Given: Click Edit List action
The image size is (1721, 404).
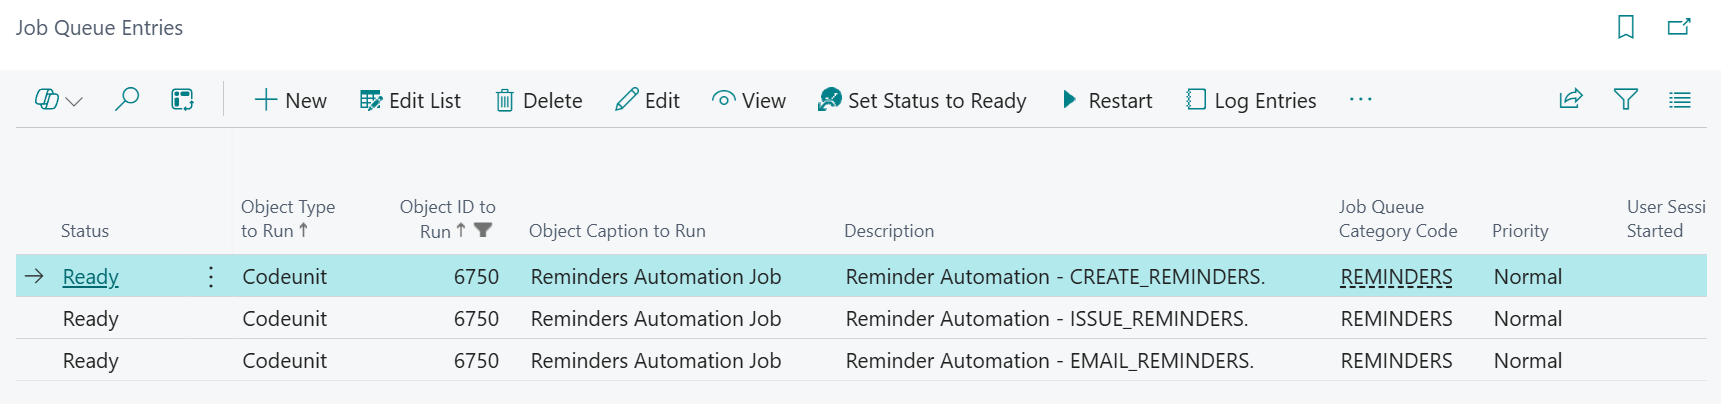Looking at the screenshot, I should point(410,100).
